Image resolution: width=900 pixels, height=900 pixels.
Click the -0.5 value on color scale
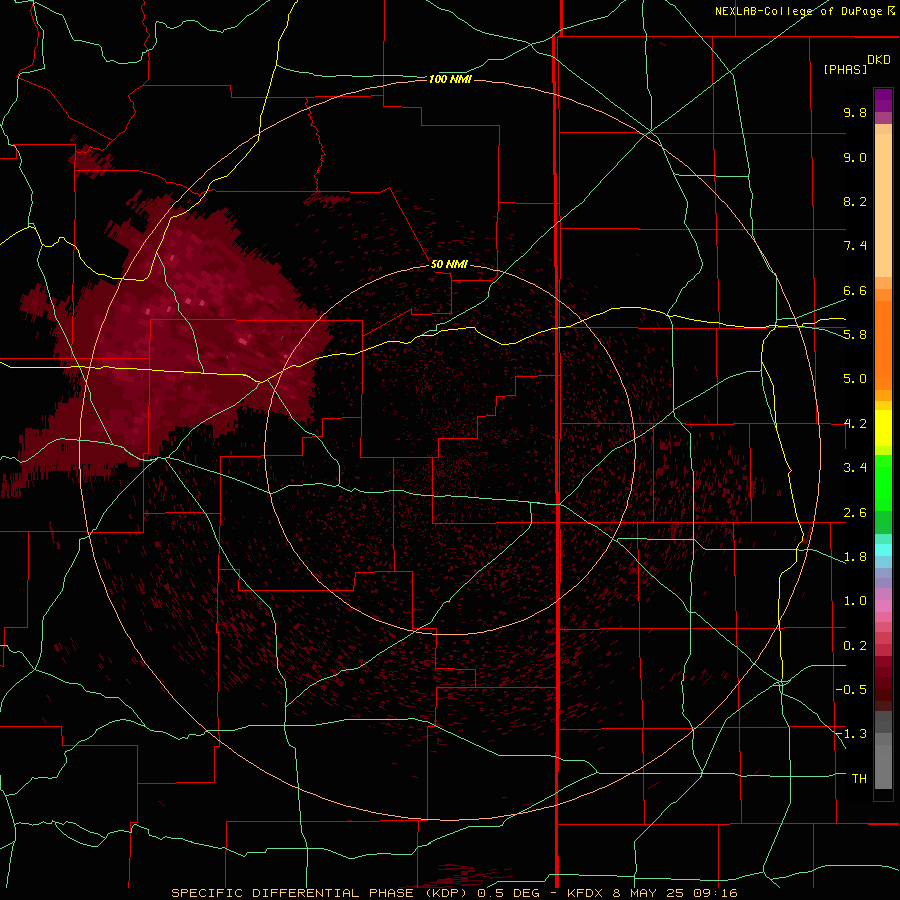click(x=851, y=690)
